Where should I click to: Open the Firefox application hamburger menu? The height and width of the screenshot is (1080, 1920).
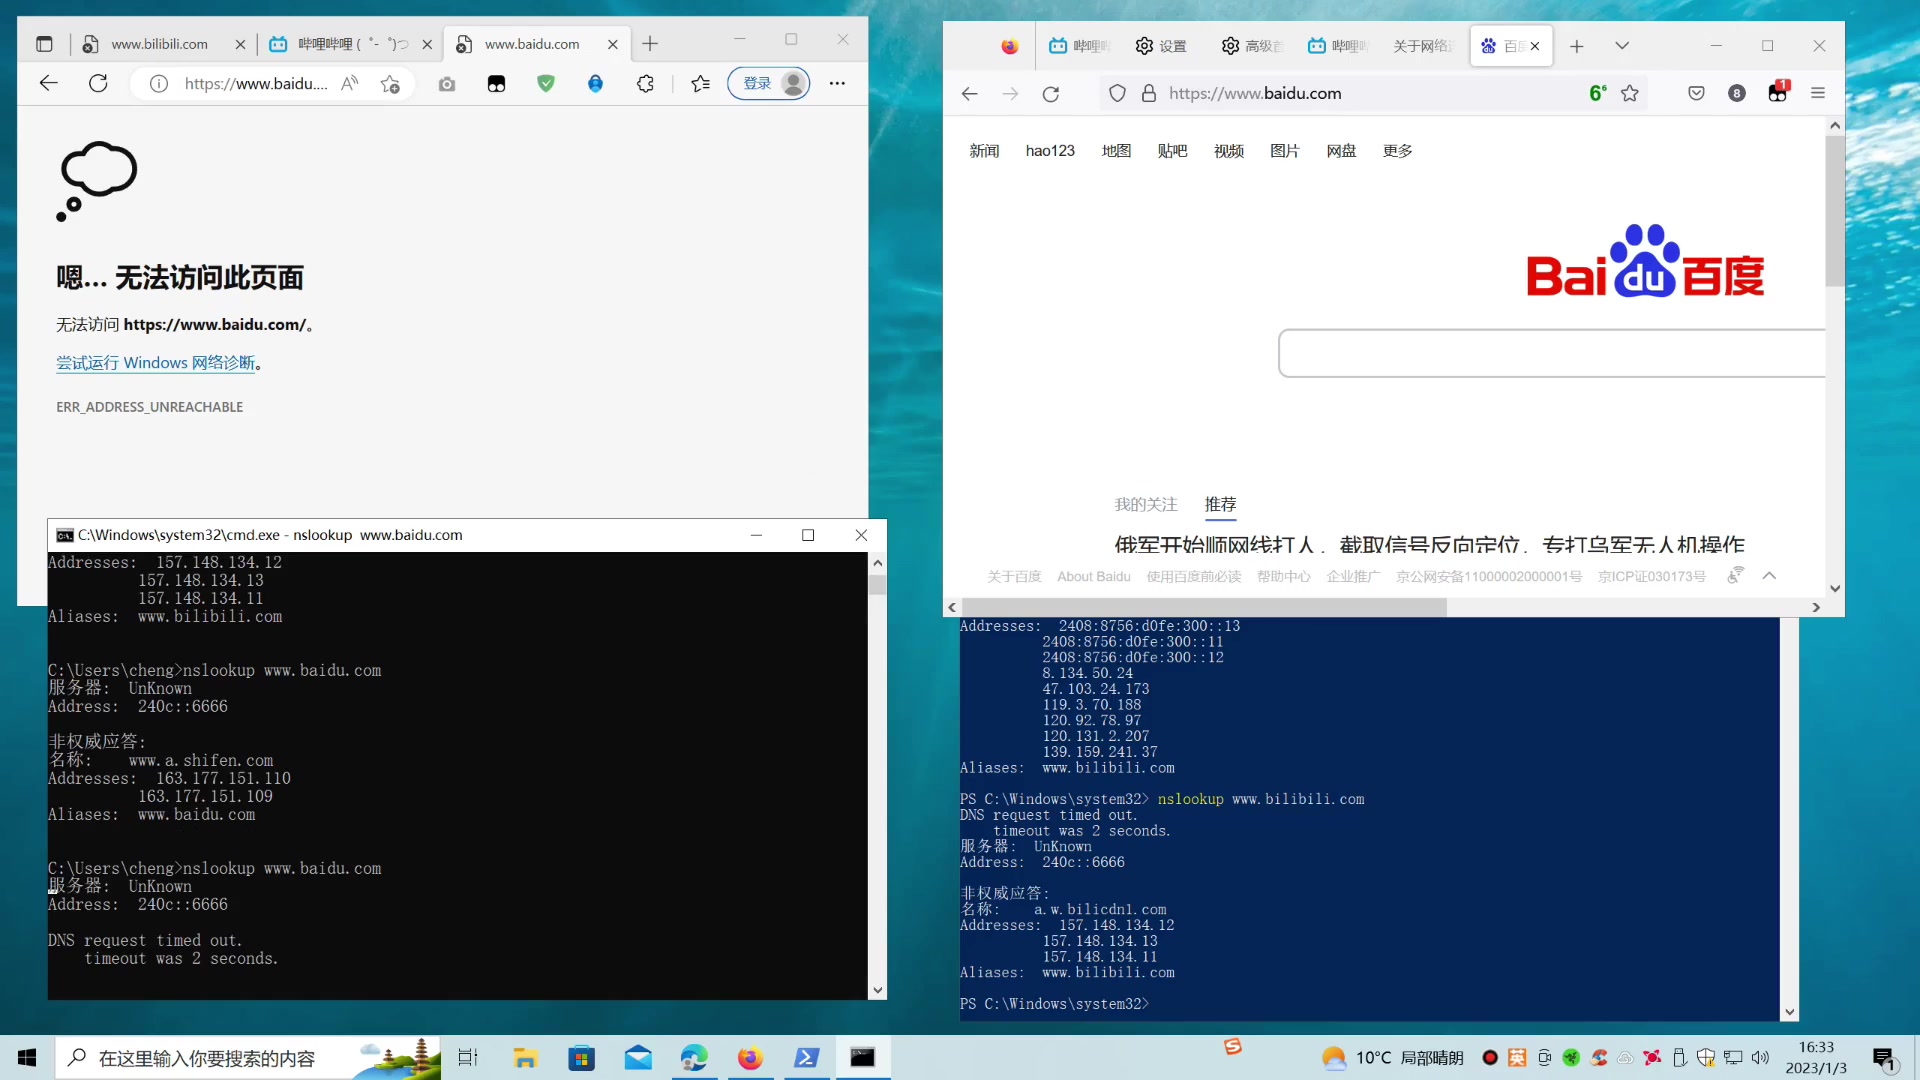1818,93
